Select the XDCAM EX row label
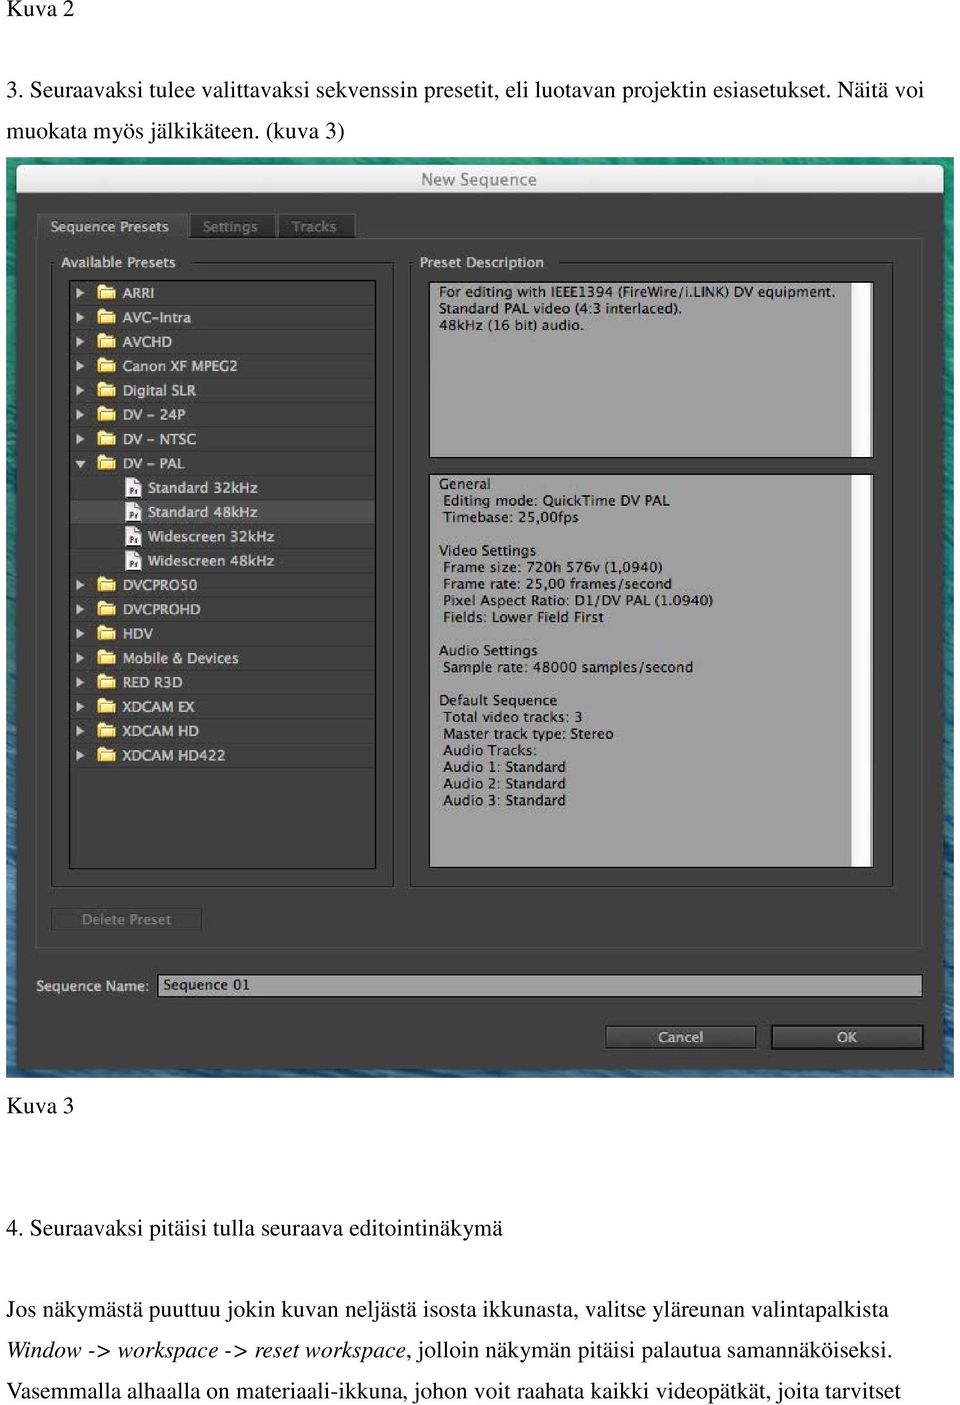Image resolution: width=960 pixels, height=1405 pixels. coord(158,706)
